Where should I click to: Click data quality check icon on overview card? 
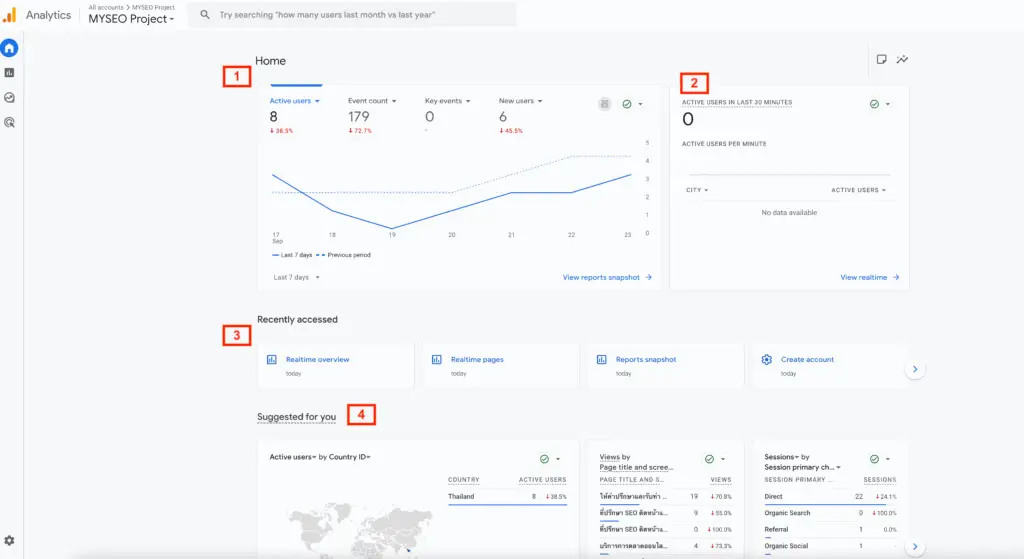(x=627, y=104)
